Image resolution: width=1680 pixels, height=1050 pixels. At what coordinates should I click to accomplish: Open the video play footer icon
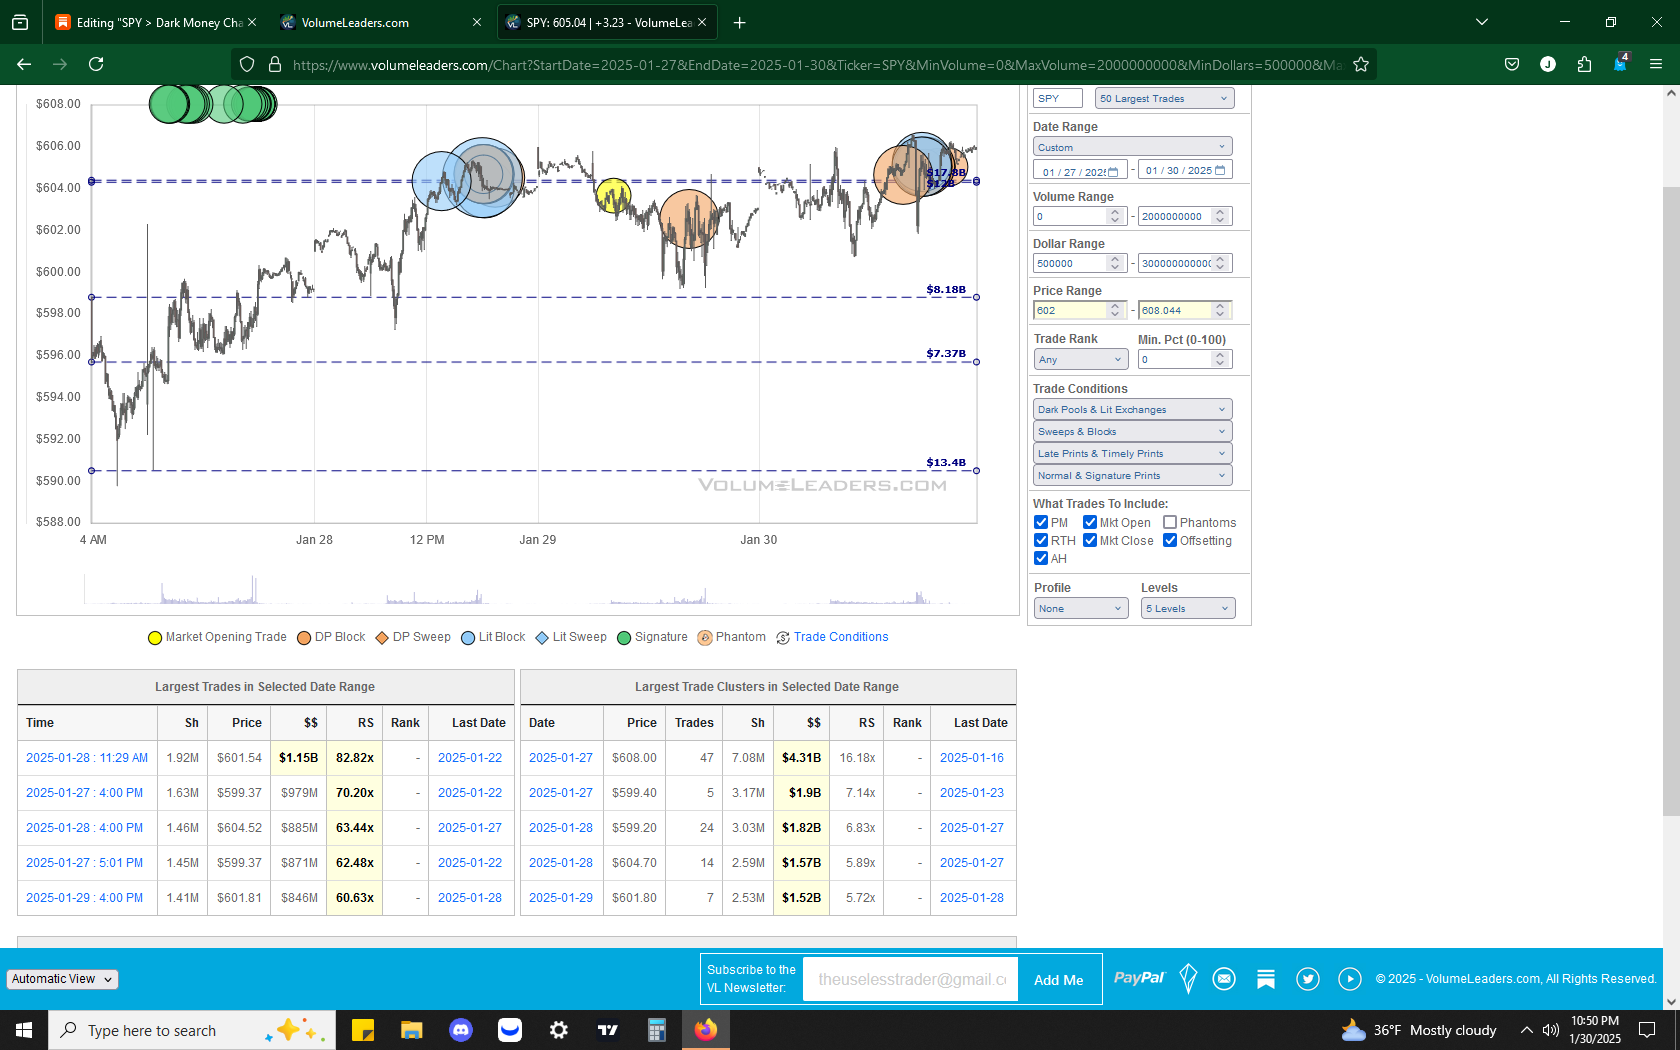click(x=1350, y=979)
